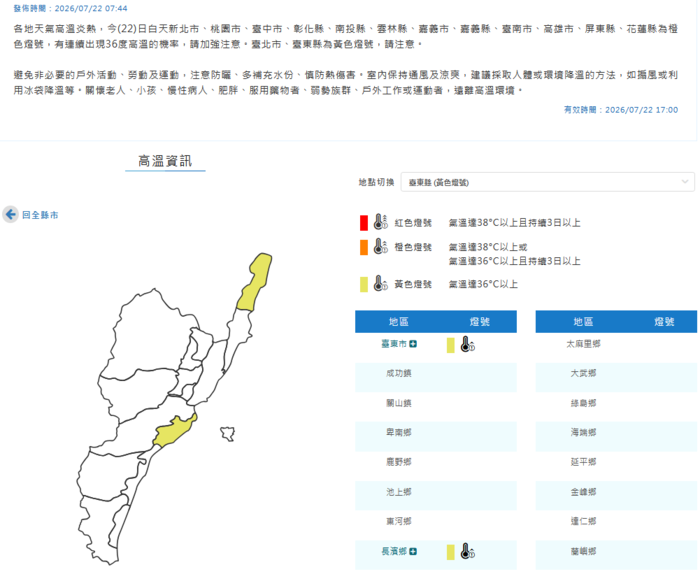Click the thermometer icon in 臺東市 row
Screen dimensions: 700x574
tap(467, 345)
